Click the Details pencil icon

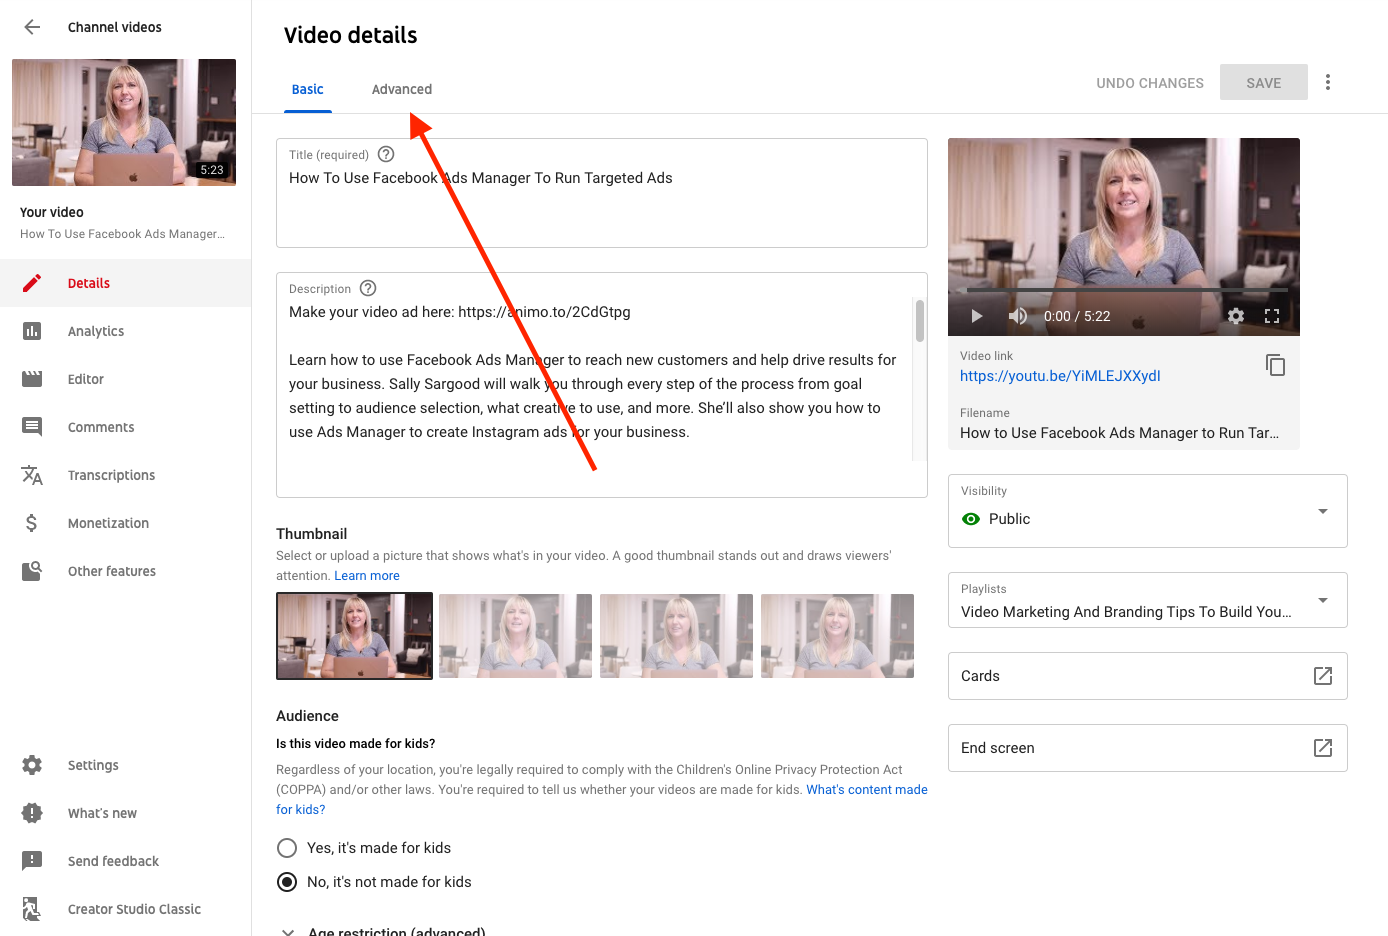(32, 283)
